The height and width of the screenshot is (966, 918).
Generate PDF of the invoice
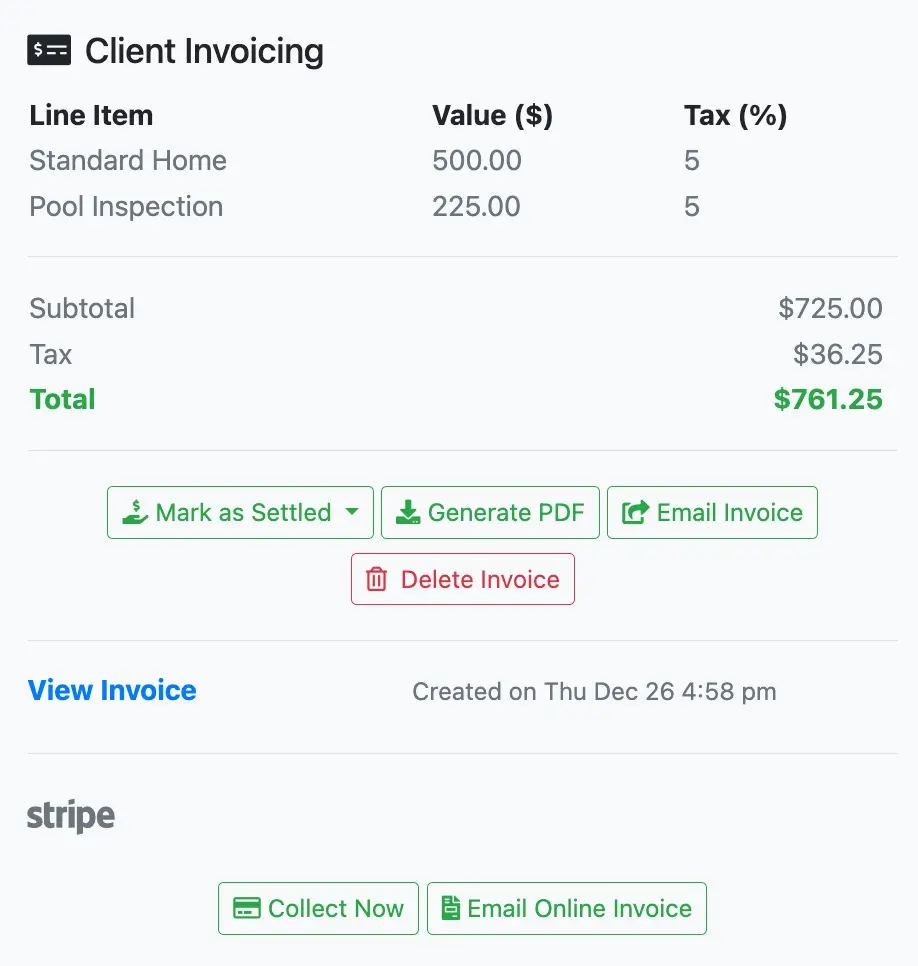[x=490, y=513]
